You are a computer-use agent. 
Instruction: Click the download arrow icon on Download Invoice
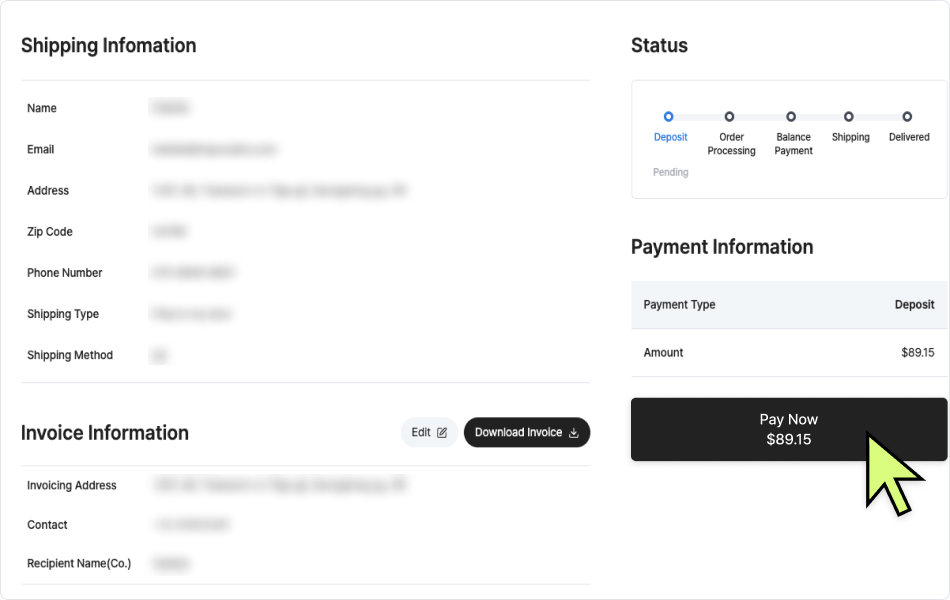click(574, 433)
